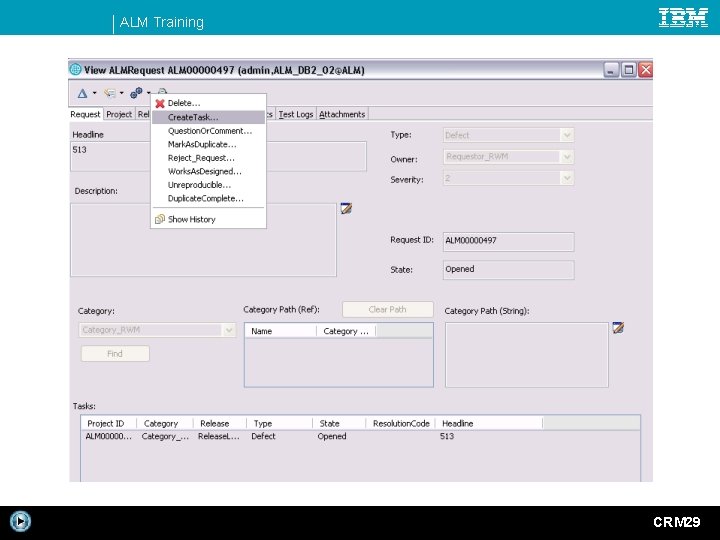Open the dropdown arrow beside the triangle icon
Screen dimensions: 720x540
pyautogui.click(x=95, y=93)
